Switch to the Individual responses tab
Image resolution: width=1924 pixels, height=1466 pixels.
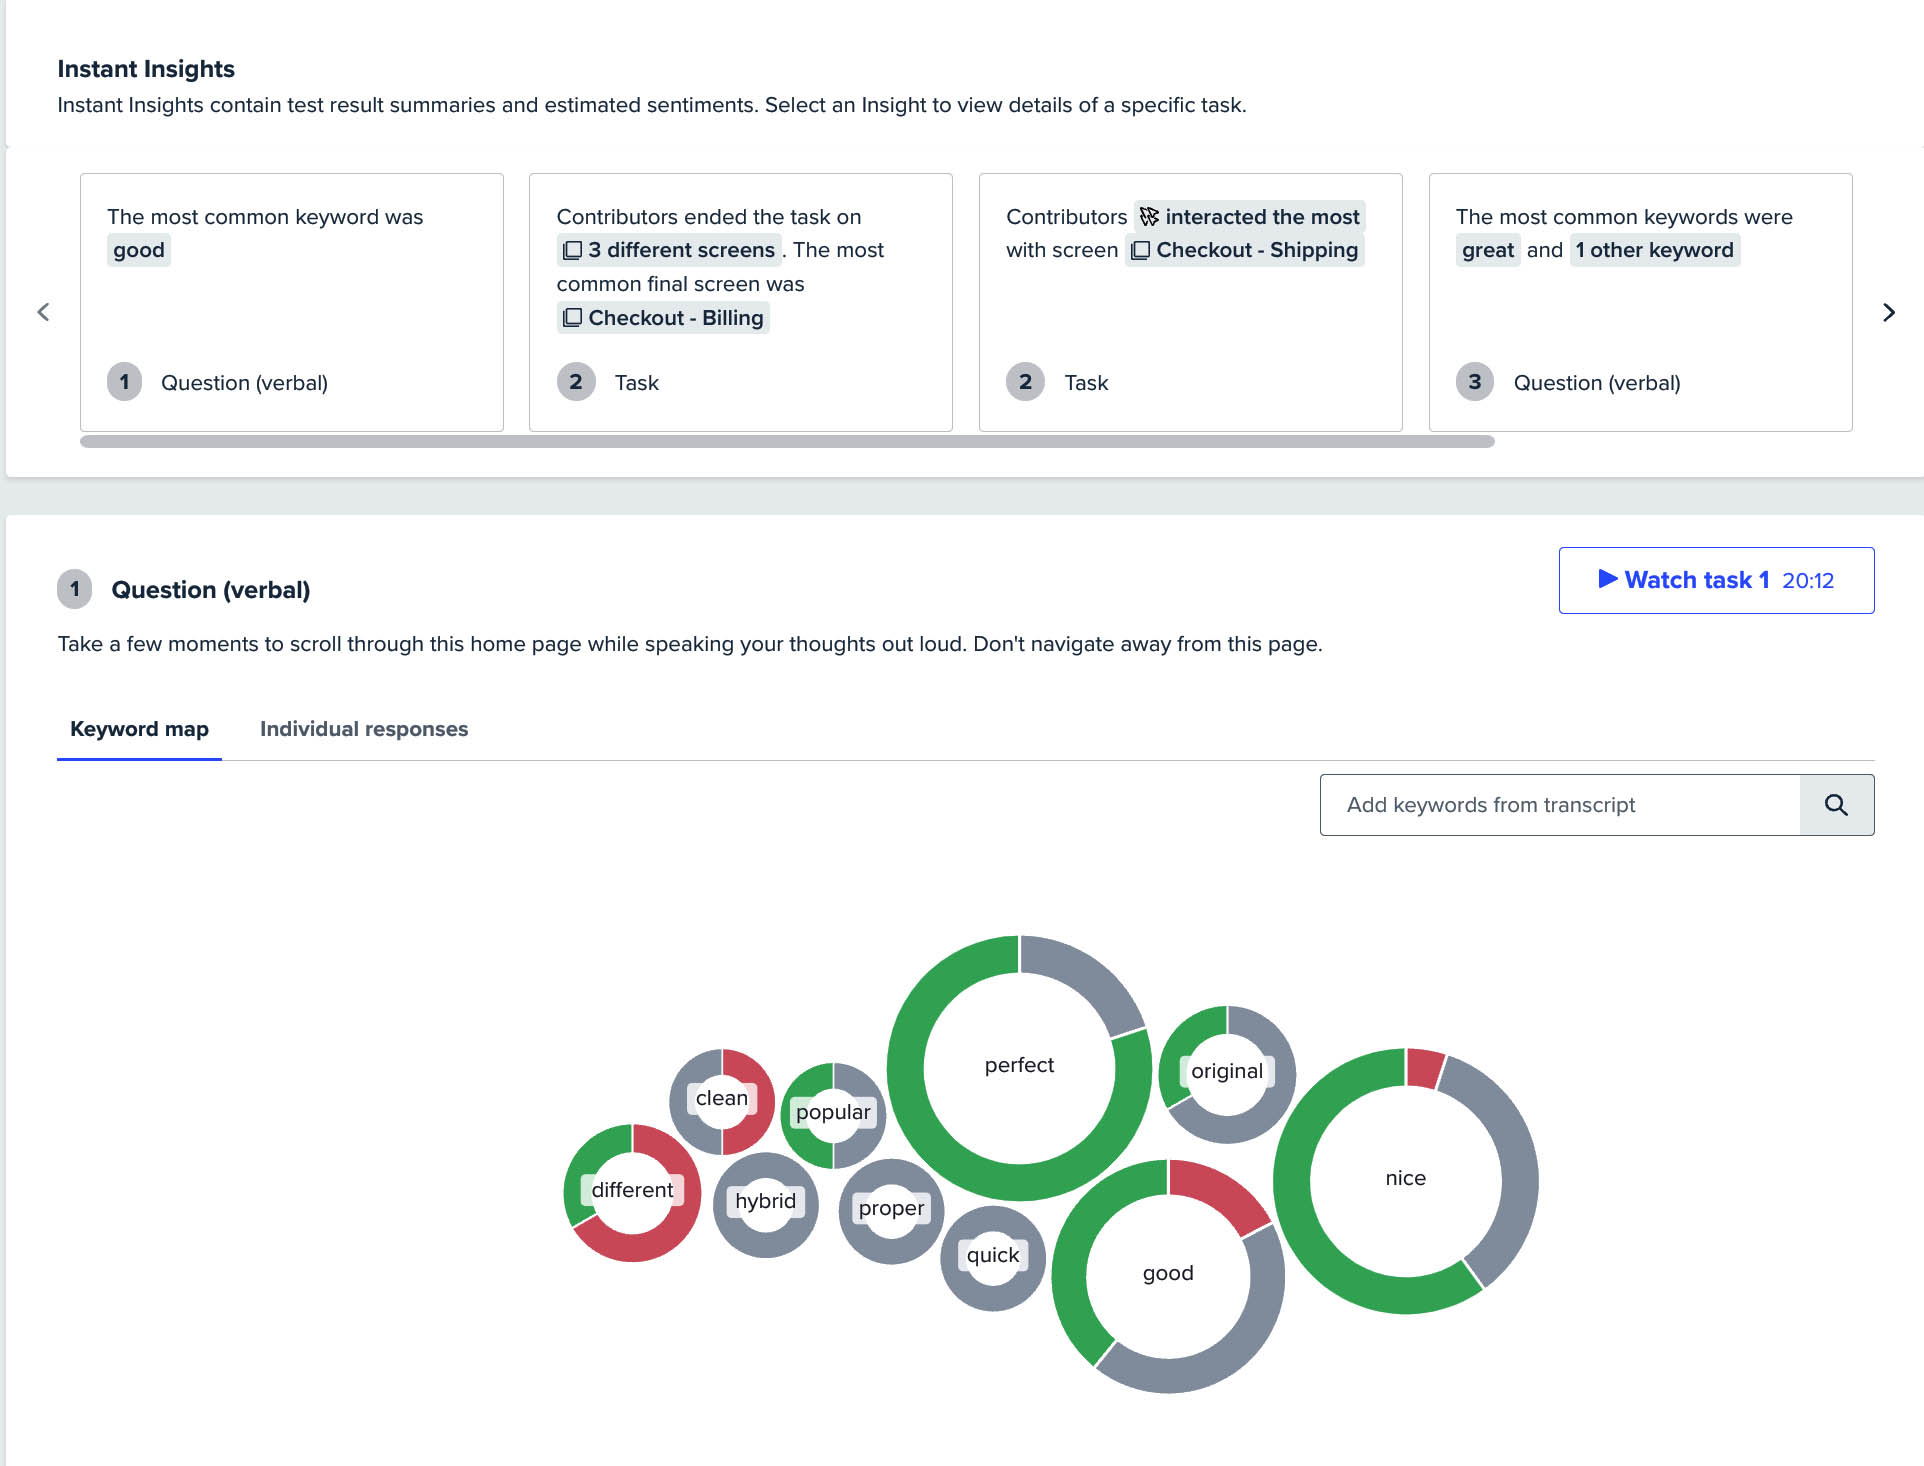[364, 729]
